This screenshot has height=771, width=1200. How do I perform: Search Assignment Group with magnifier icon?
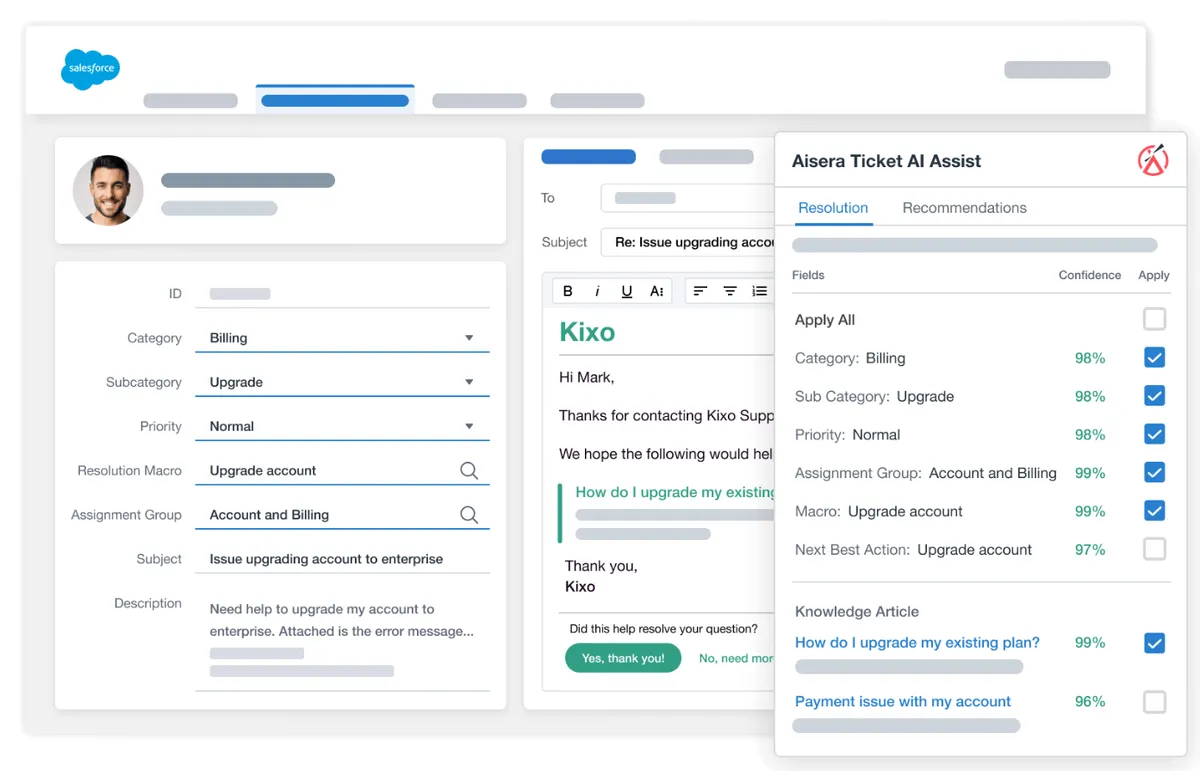click(x=469, y=514)
